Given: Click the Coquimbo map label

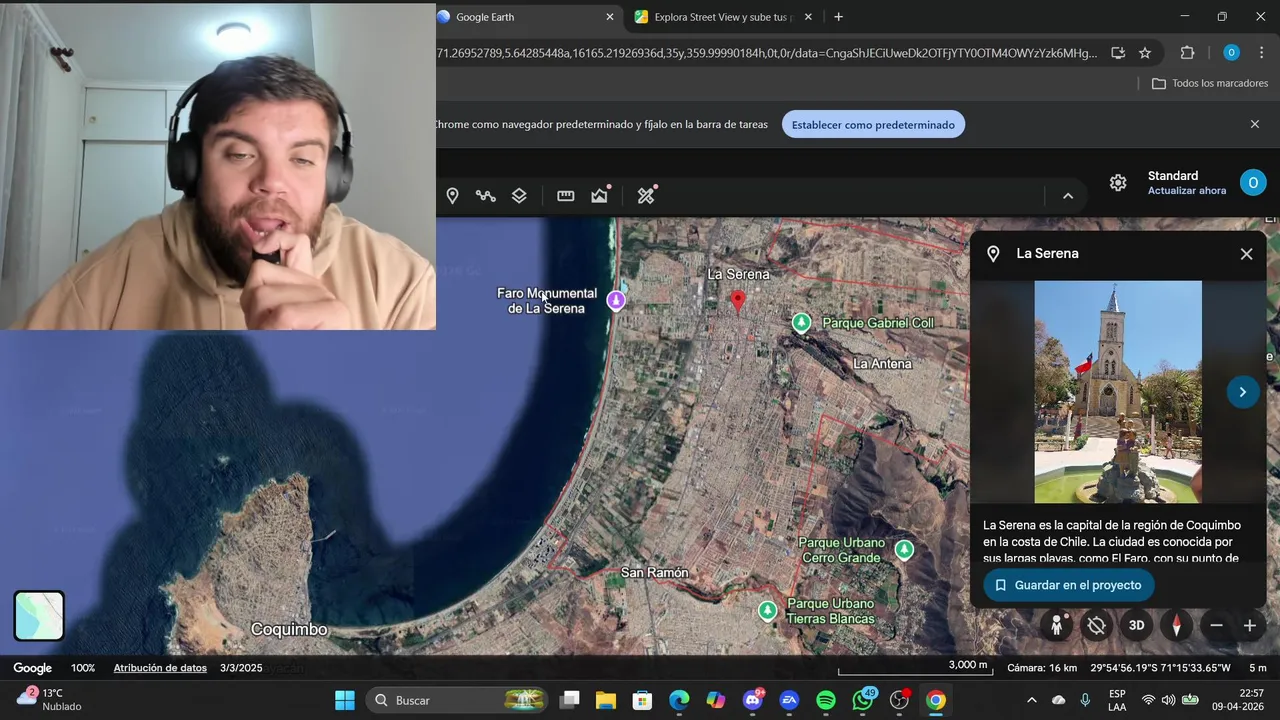Looking at the screenshot, I should pos(289,630).
